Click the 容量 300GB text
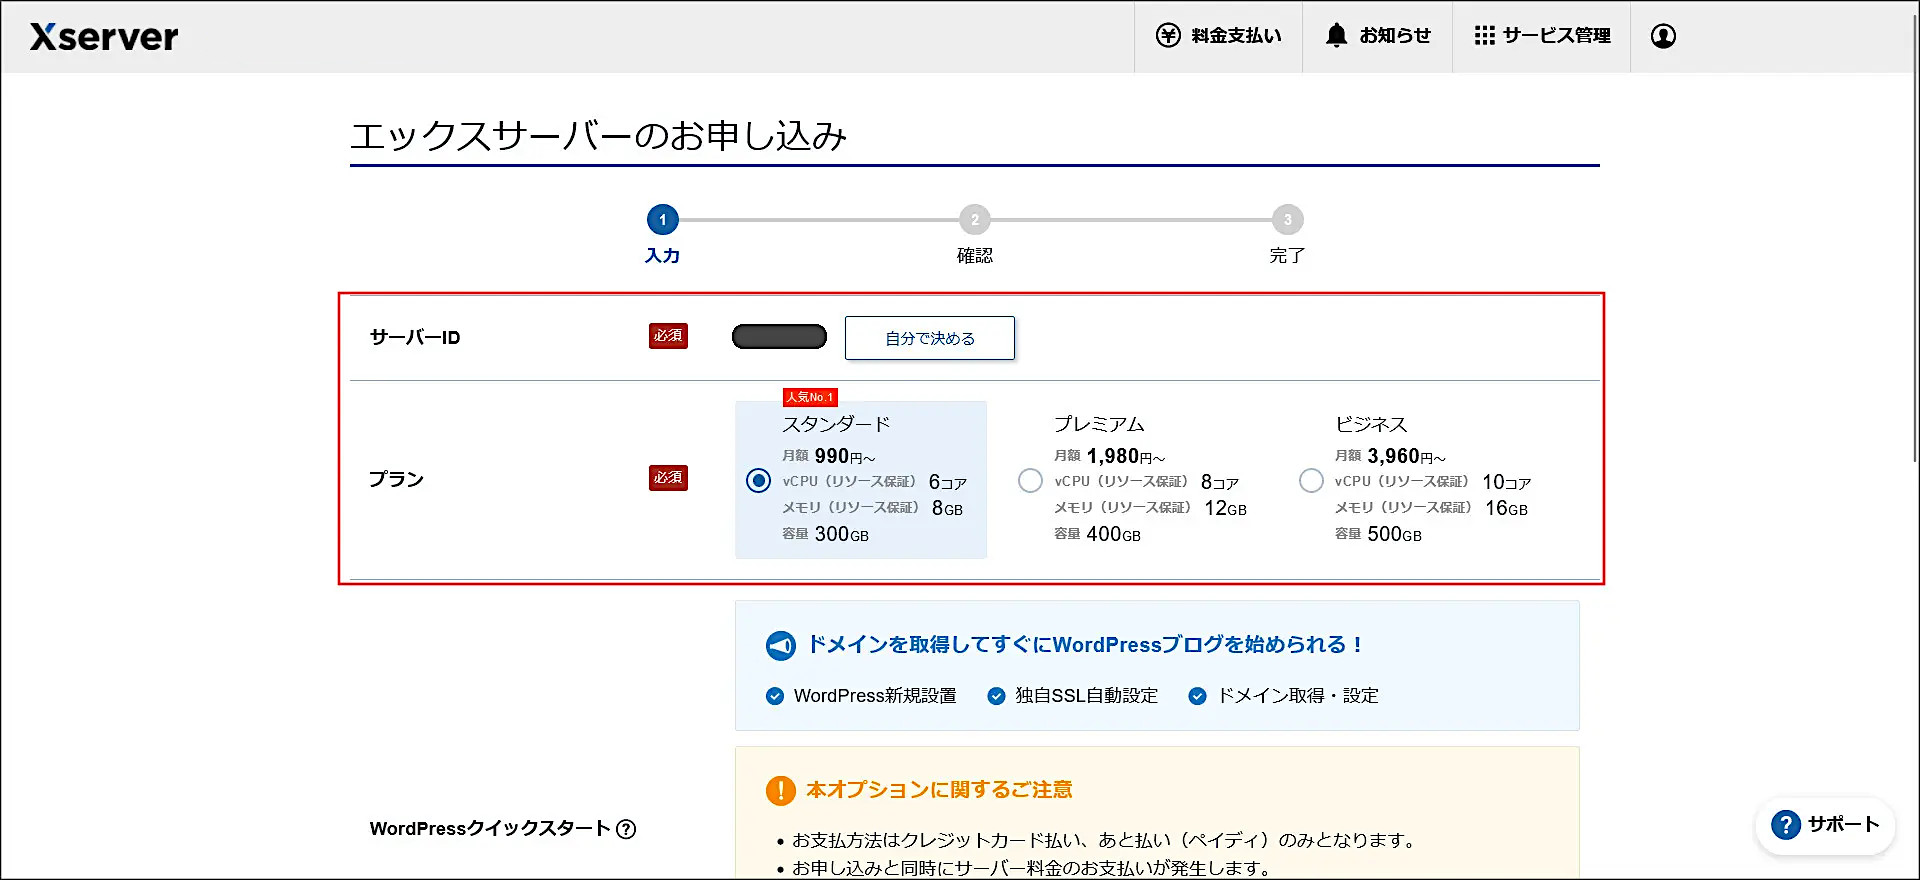The height and width of the screenshot is (880, 1920). click(x=825, y=534)
